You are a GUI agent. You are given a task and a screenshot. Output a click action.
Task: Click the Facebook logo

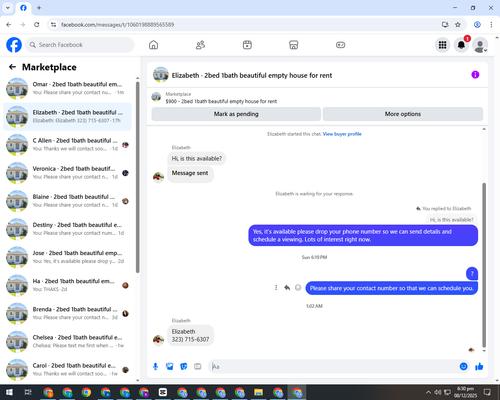pyautogui.click(x=14, y=45)
